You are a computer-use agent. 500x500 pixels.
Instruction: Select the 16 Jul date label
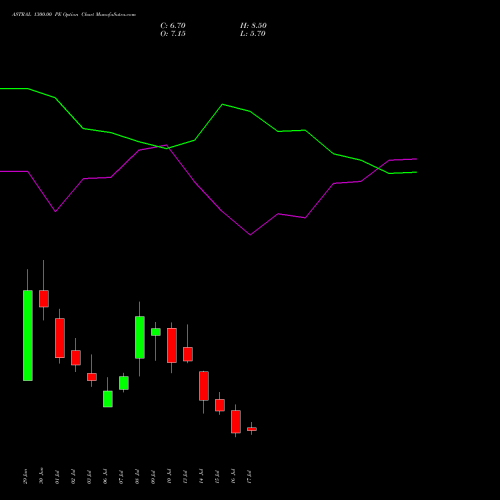234,477
